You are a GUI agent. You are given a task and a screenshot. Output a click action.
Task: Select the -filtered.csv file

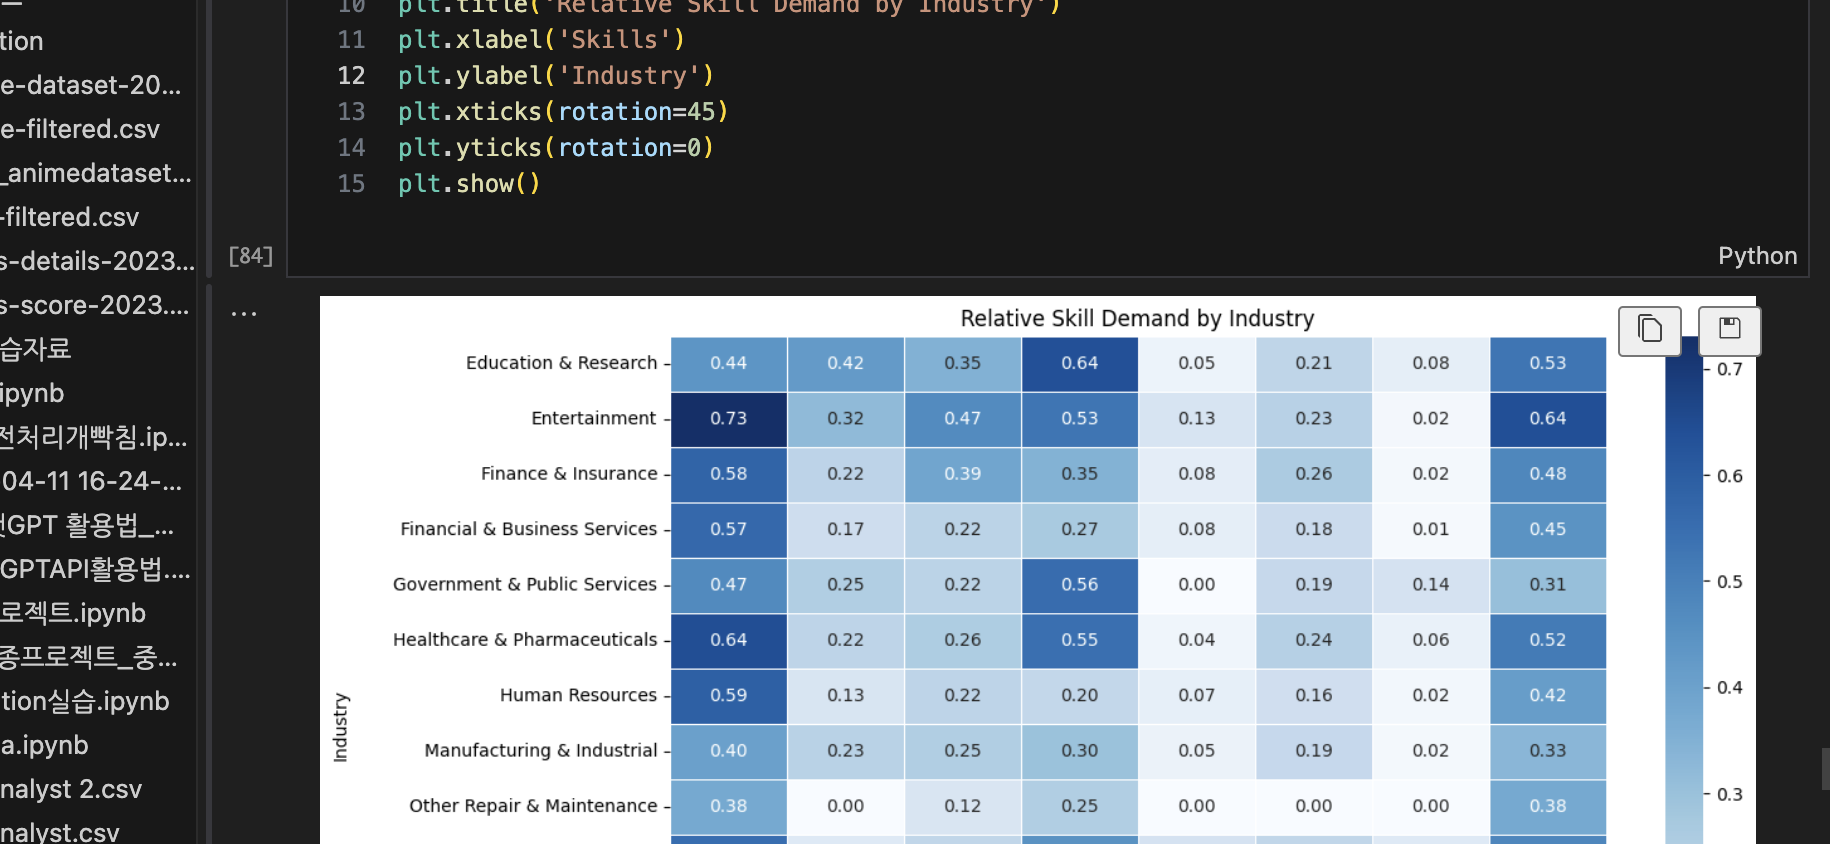pos(70,217)
